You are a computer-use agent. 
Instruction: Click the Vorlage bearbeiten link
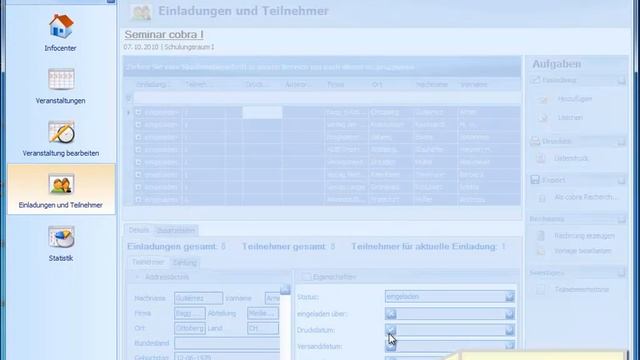coord(582,251)
